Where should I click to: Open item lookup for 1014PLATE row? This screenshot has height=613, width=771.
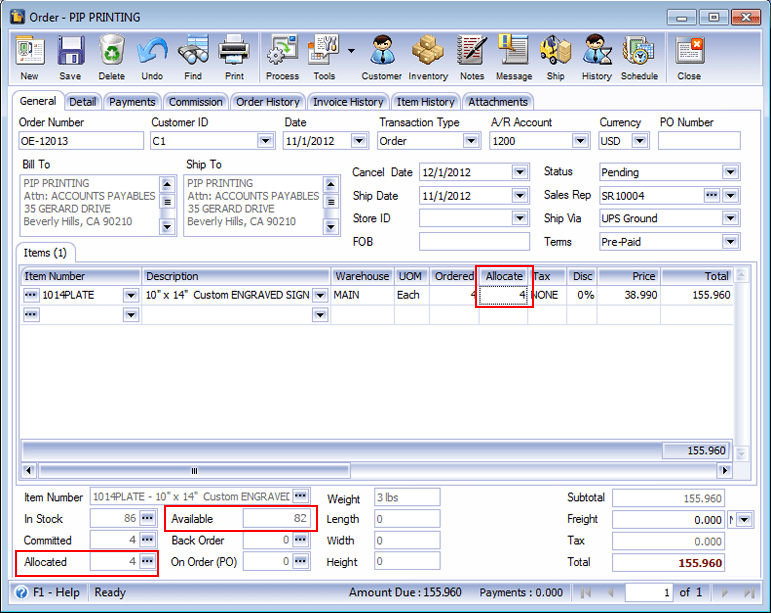pos(30,295)
